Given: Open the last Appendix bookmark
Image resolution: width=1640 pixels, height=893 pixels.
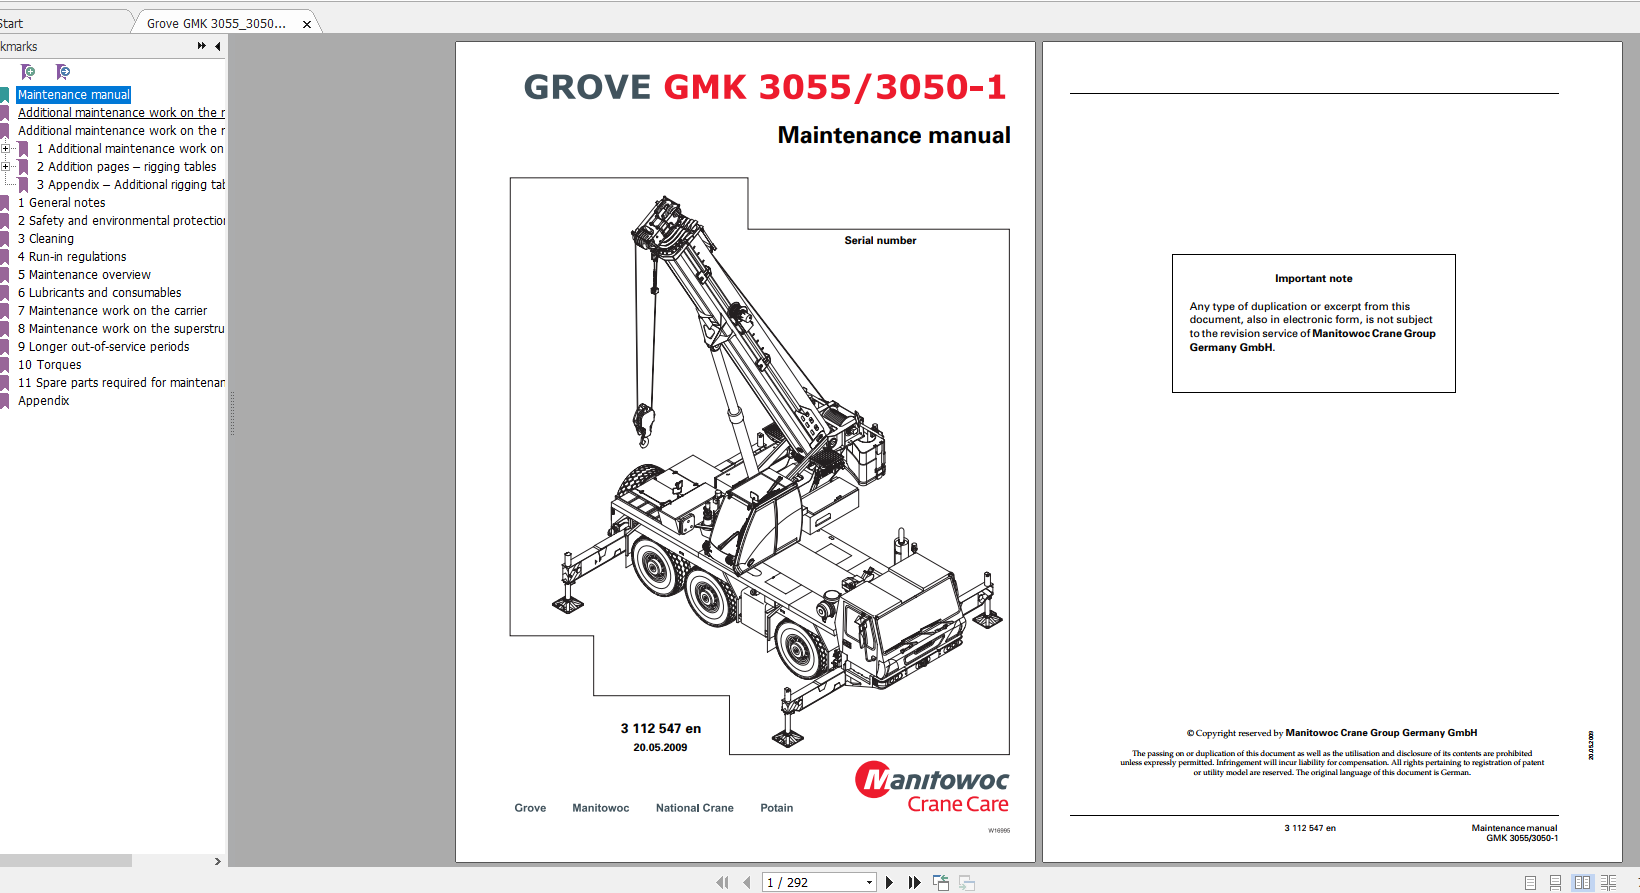Looking at the screenshot, I should coord(43,400).
